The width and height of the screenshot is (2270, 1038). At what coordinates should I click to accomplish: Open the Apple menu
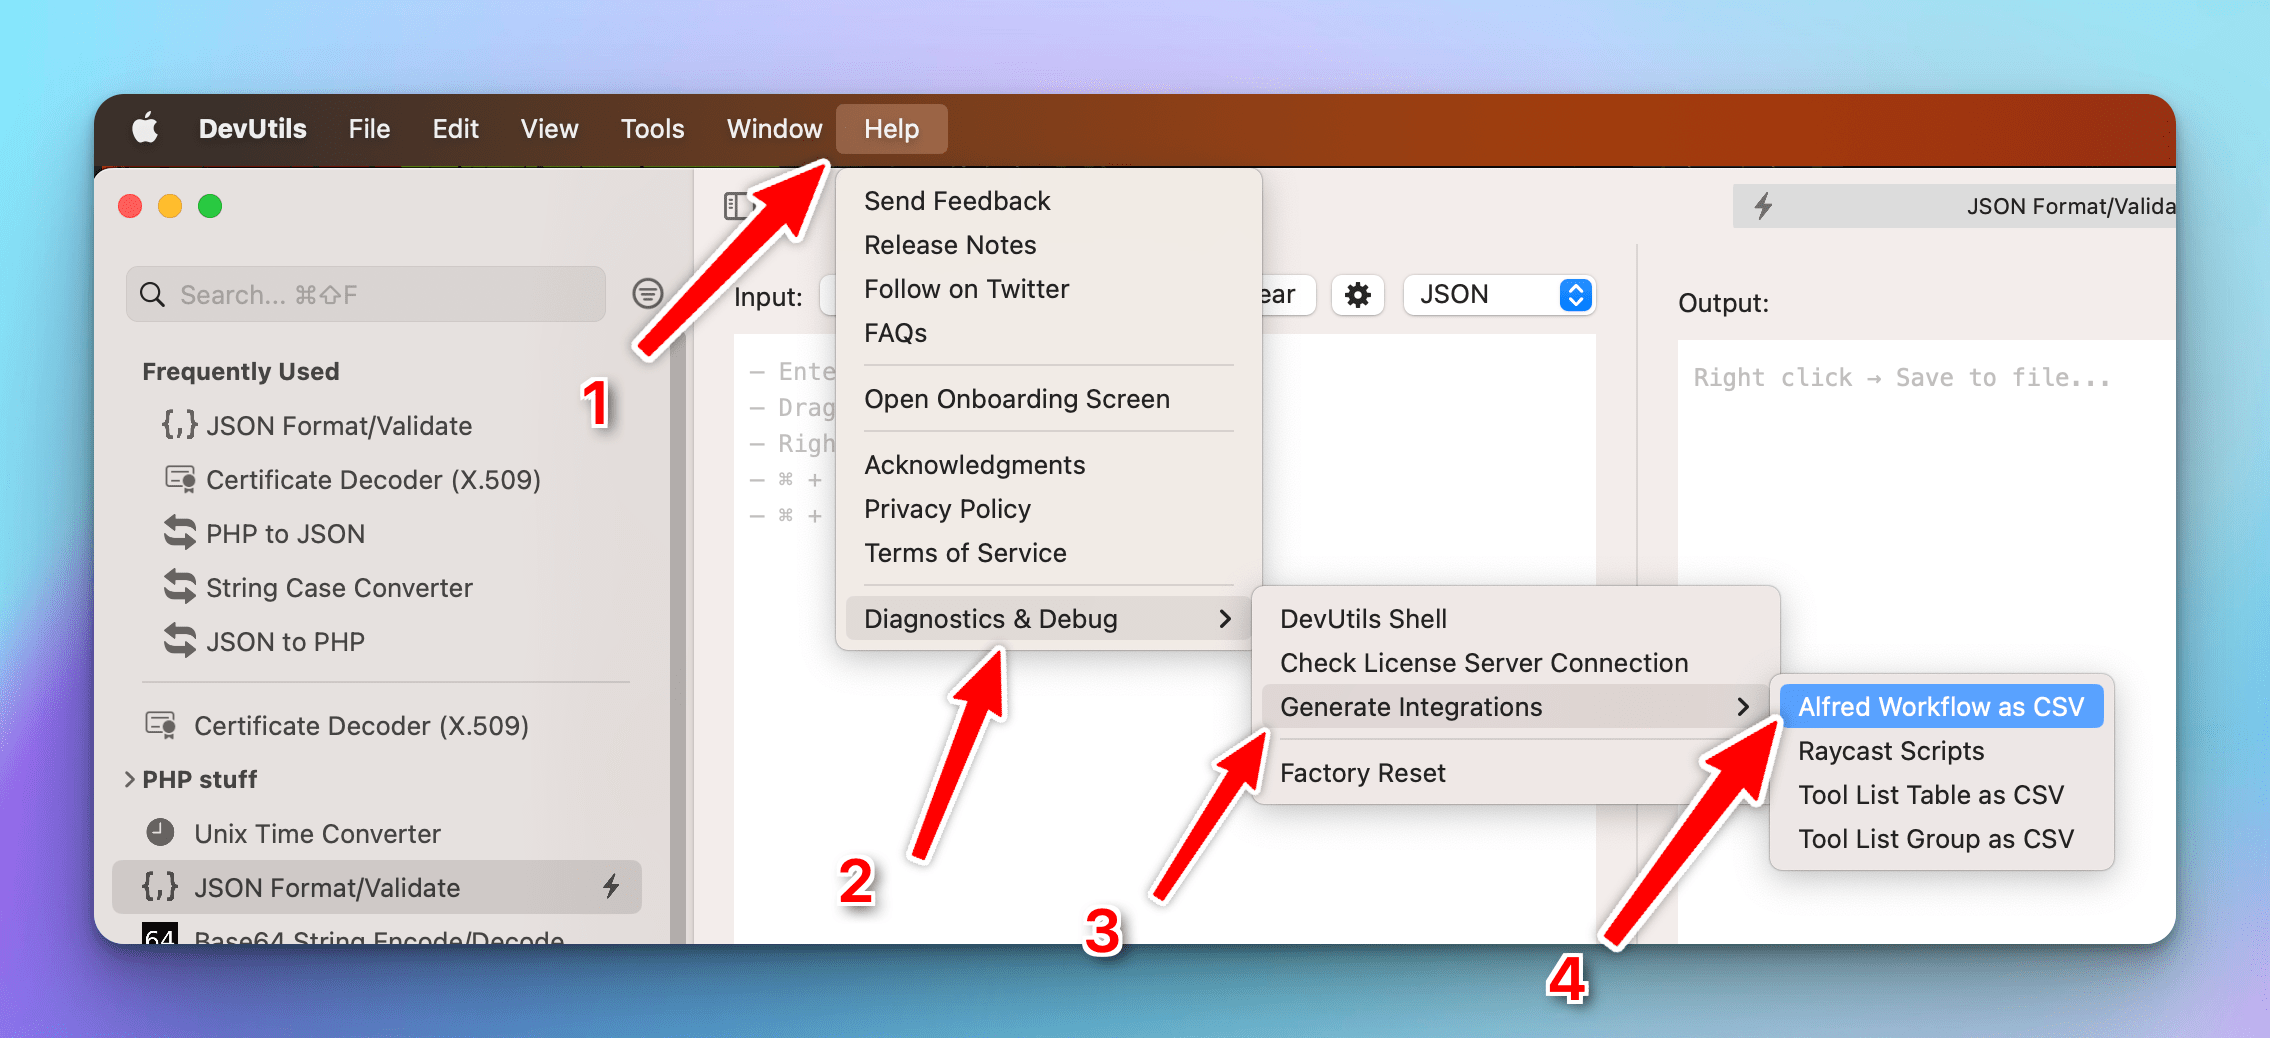(x=146, y=129)
